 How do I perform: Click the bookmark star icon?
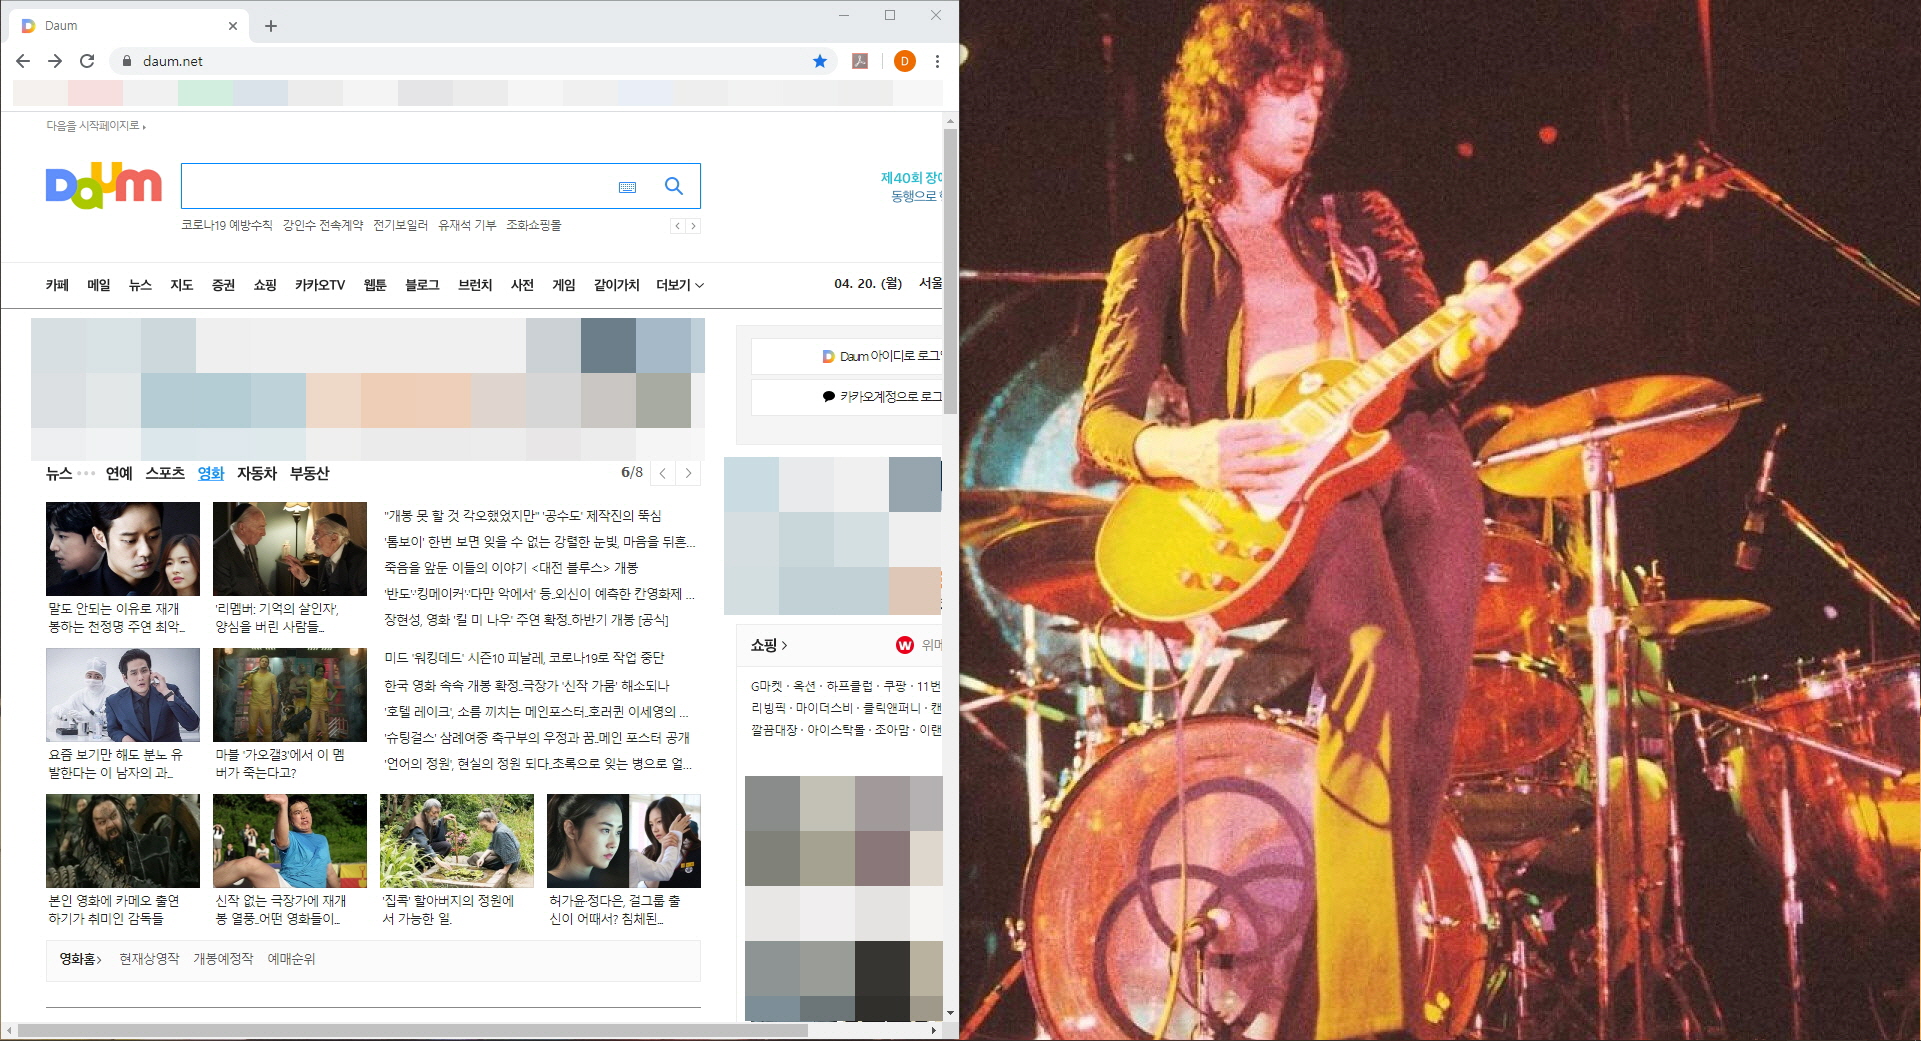[820, 61]
